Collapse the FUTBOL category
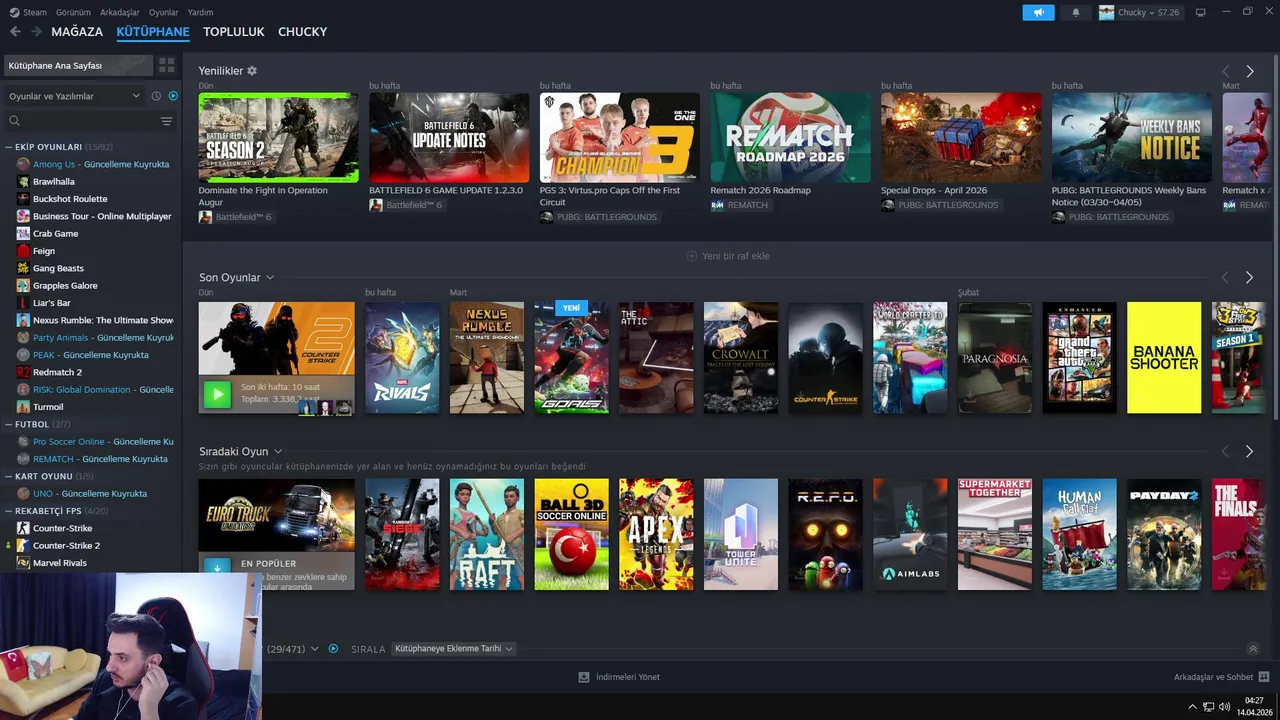This screenshot has width=1280, height=720. (8, 424)
